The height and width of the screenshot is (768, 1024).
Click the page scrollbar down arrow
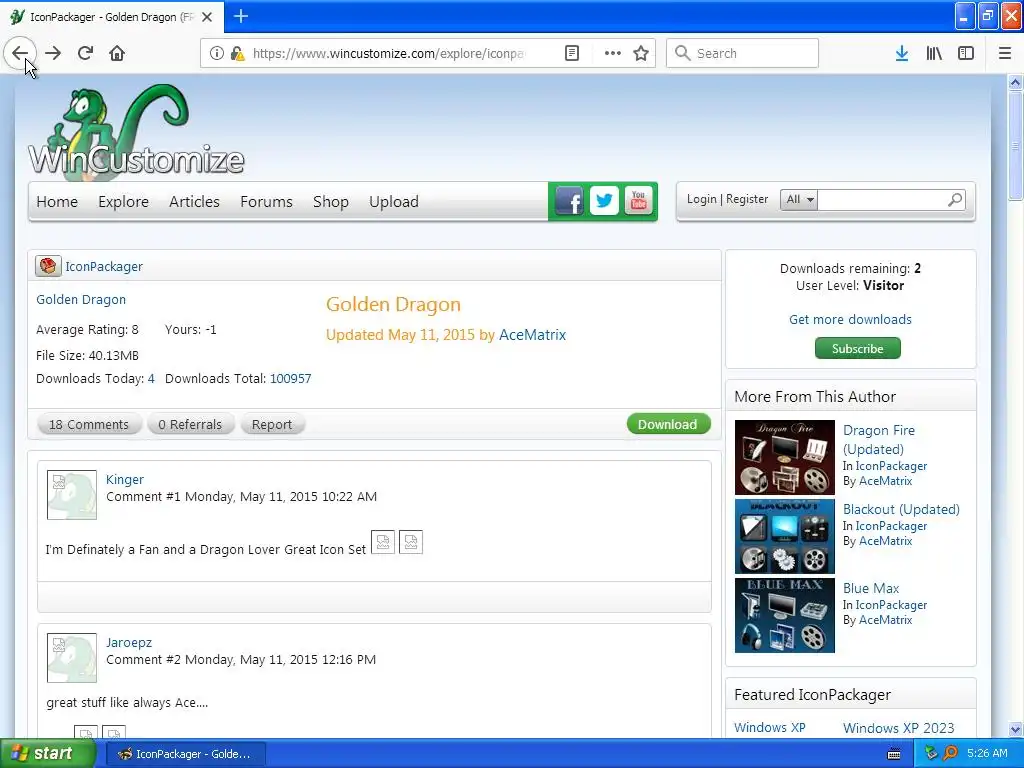point(1015,729)
